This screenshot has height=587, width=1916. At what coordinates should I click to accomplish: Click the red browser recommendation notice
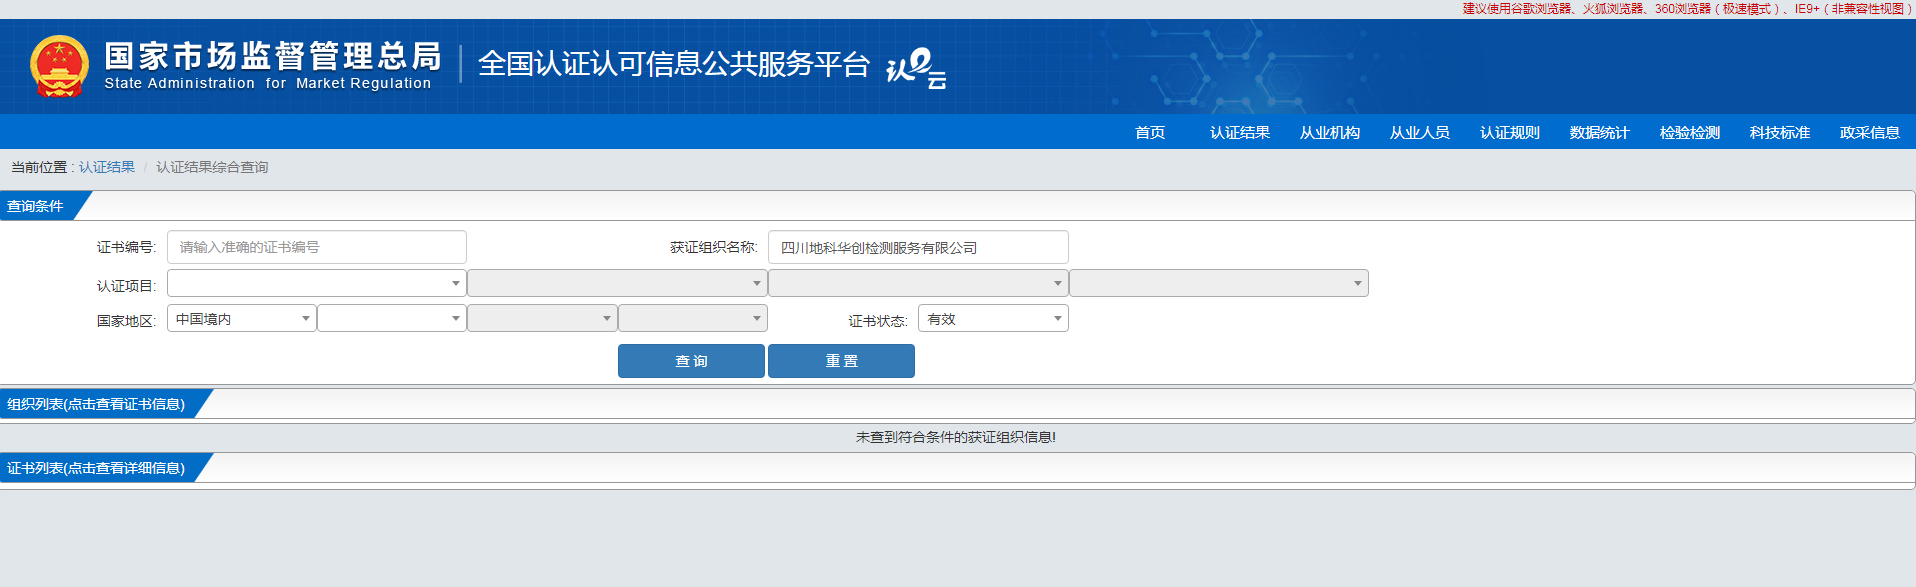(1687, 9)
